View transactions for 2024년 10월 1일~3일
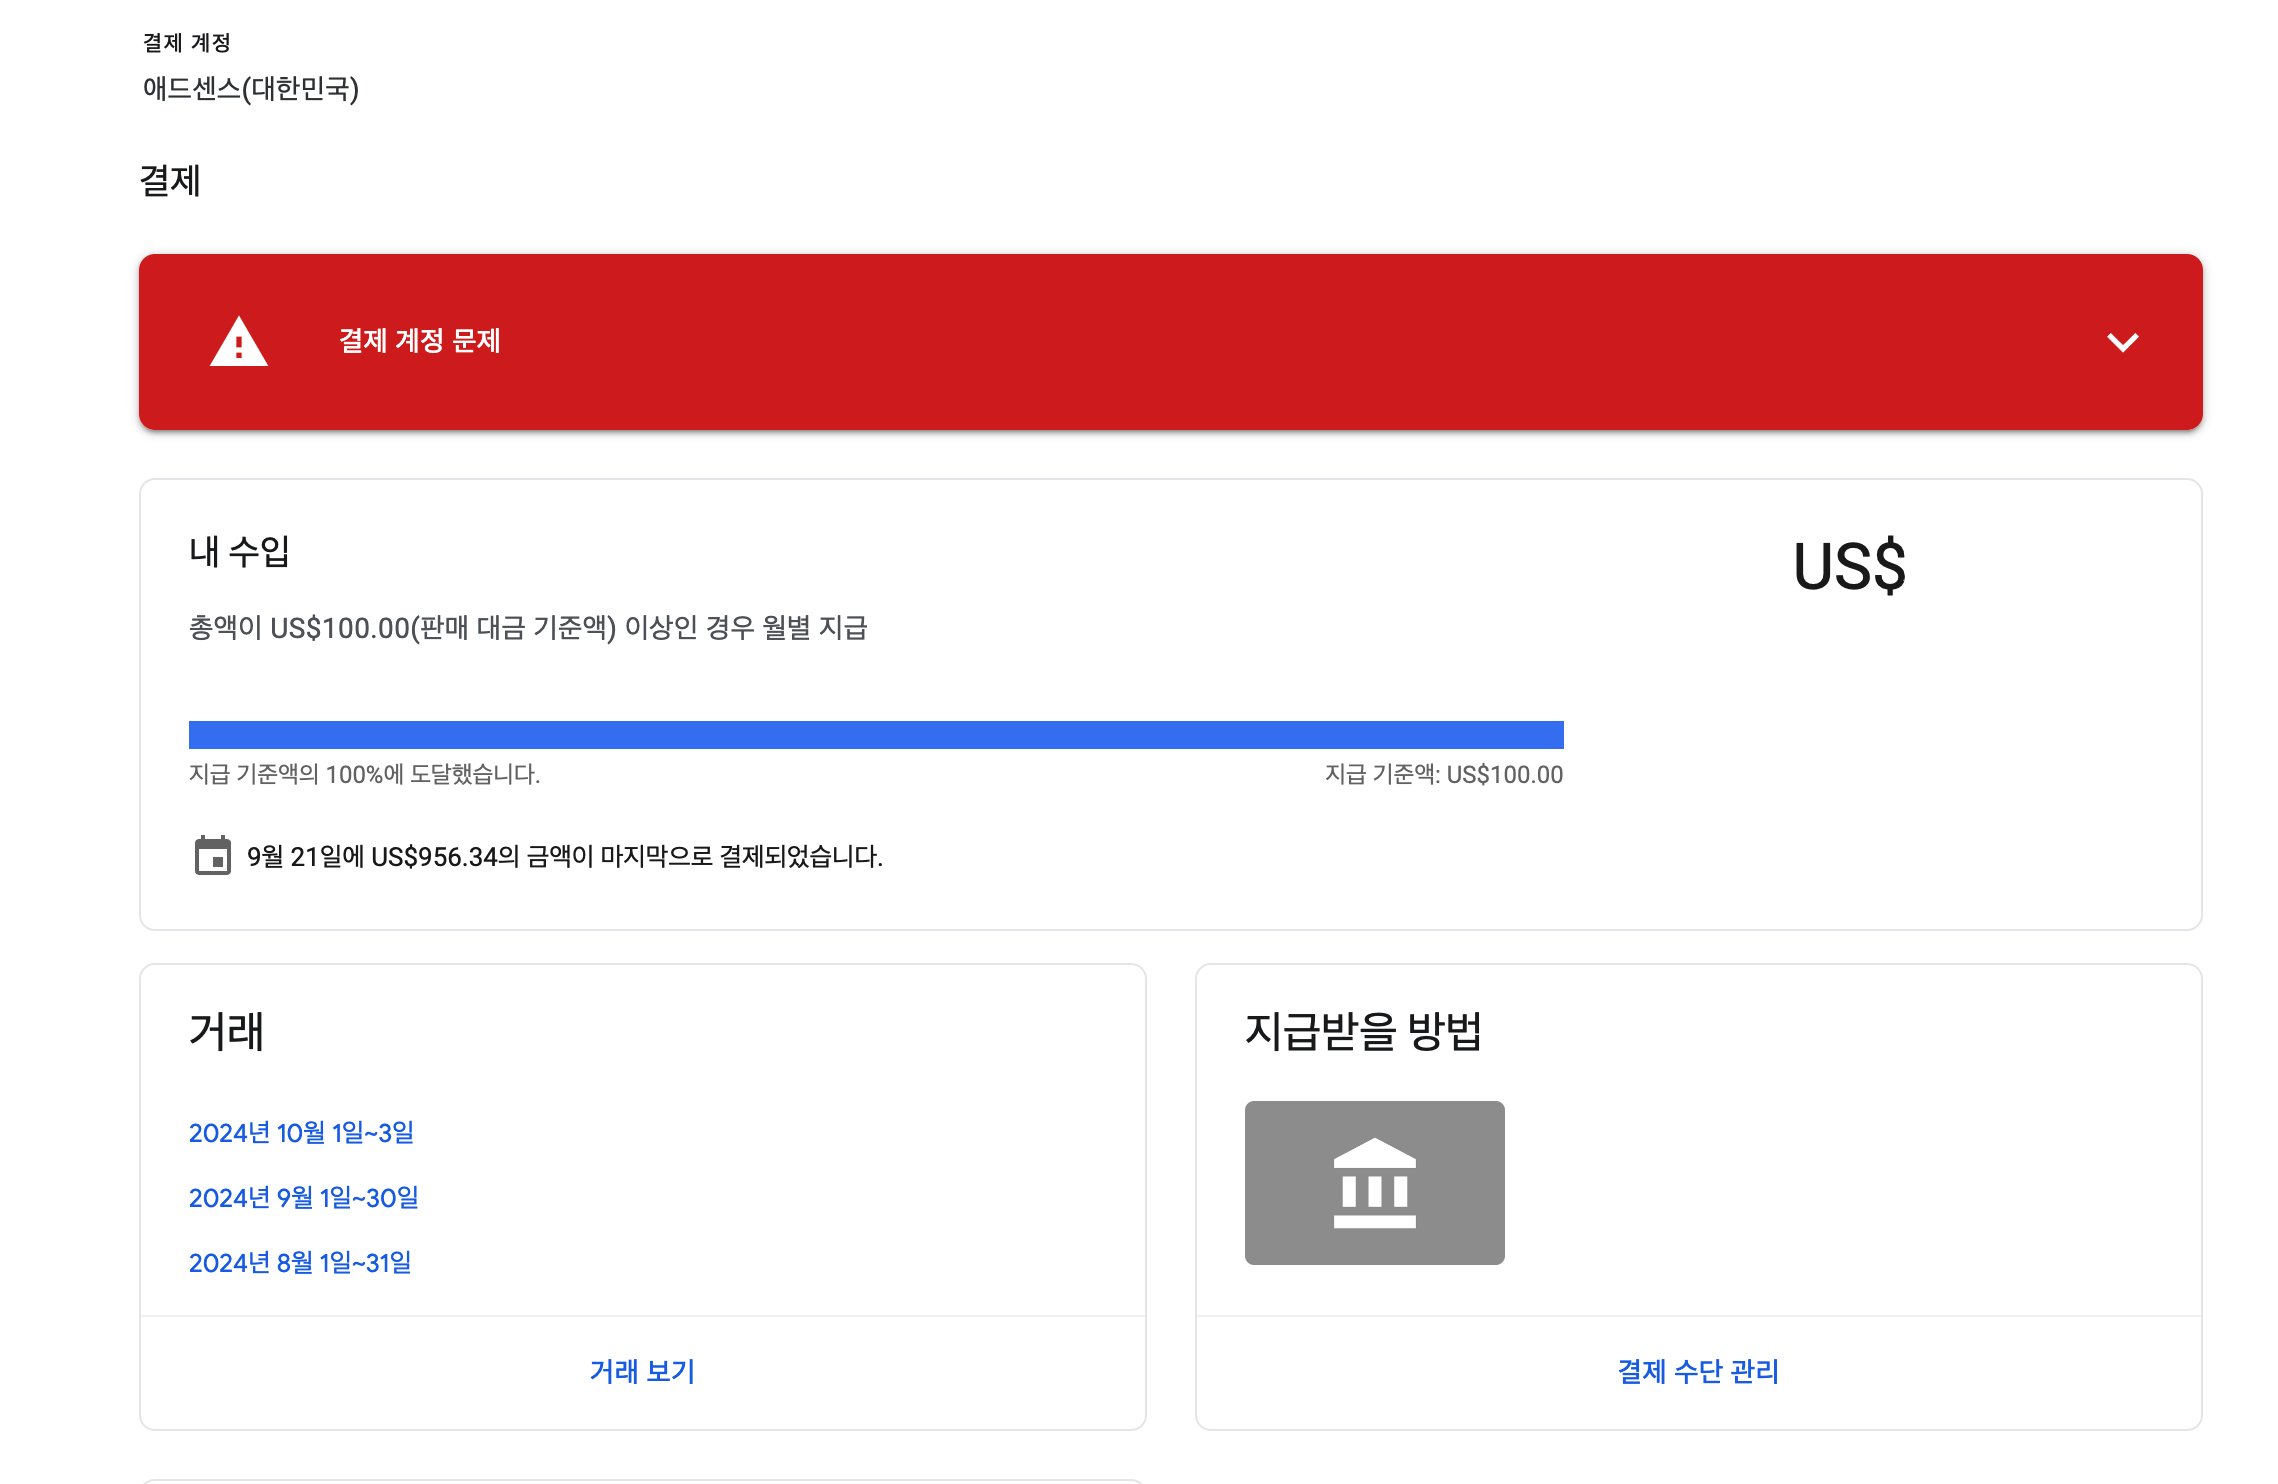This screenshot has height=1484, width=2278. pyautogui.click(x=302, y=1133)
